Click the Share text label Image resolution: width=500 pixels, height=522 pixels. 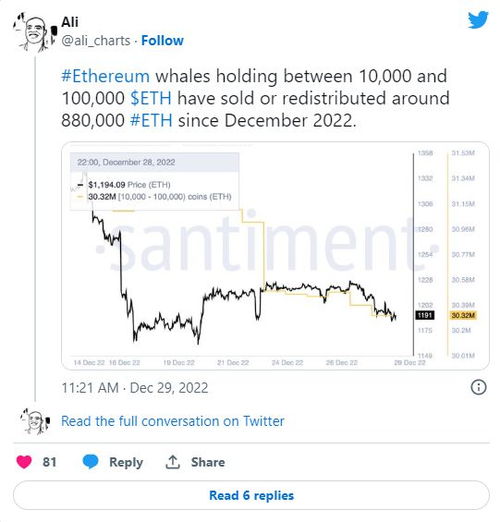point(208,462)
